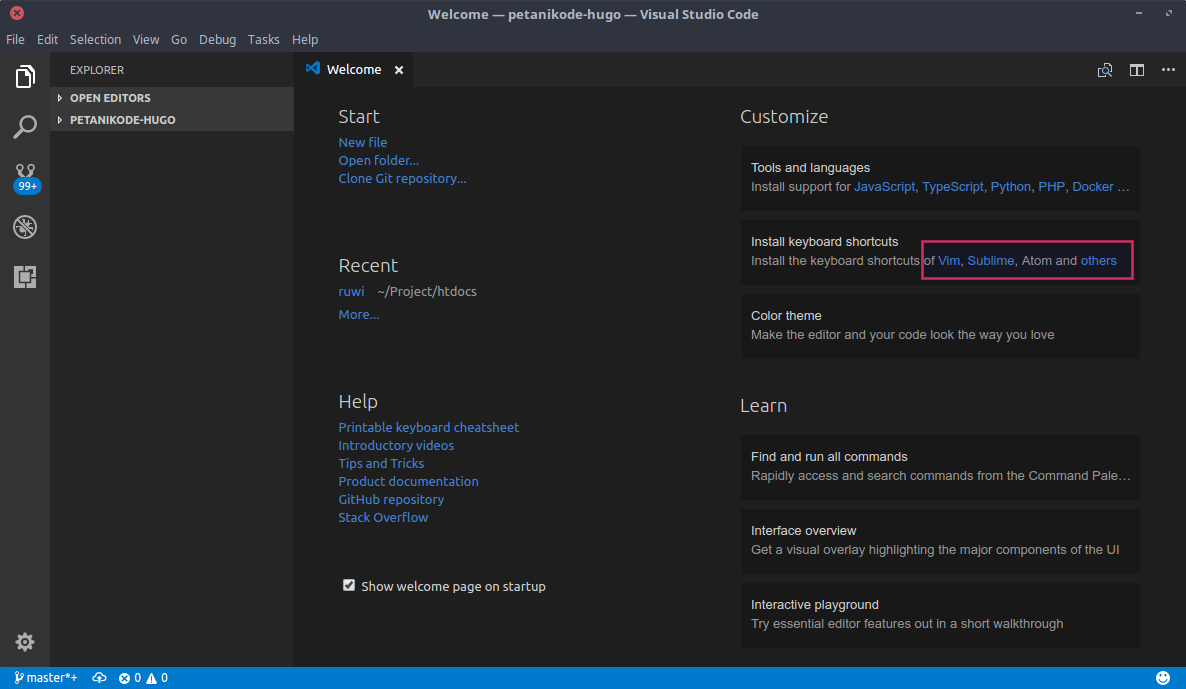
Task: Click the split editor icon
Action: (1137, 70)
